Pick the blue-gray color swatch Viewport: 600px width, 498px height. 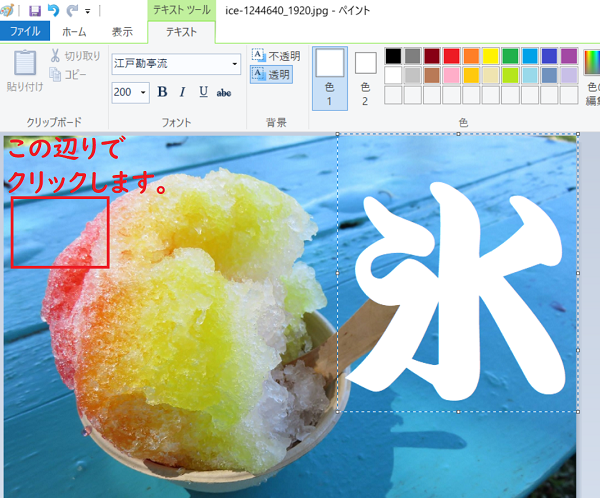click(x=549, y=75)
